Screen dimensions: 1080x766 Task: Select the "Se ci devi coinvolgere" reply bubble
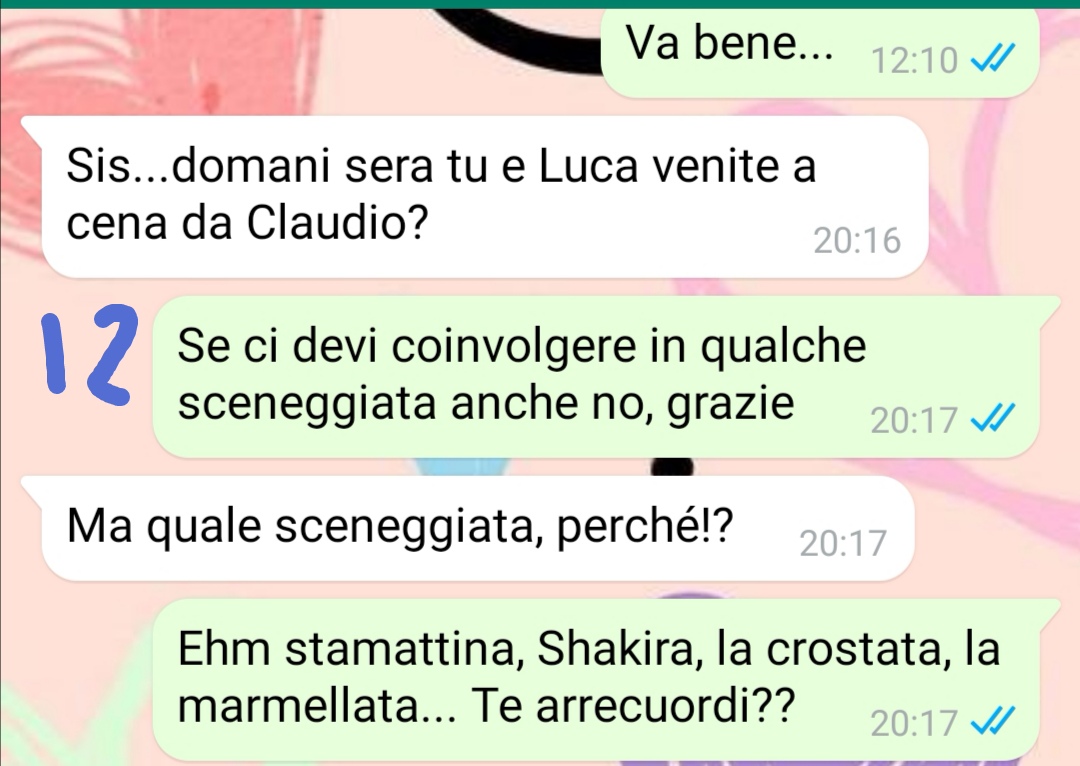[606, 376]
